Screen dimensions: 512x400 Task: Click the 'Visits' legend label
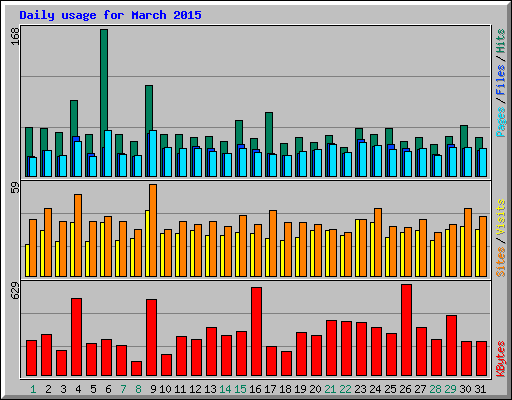pos(500,218)
